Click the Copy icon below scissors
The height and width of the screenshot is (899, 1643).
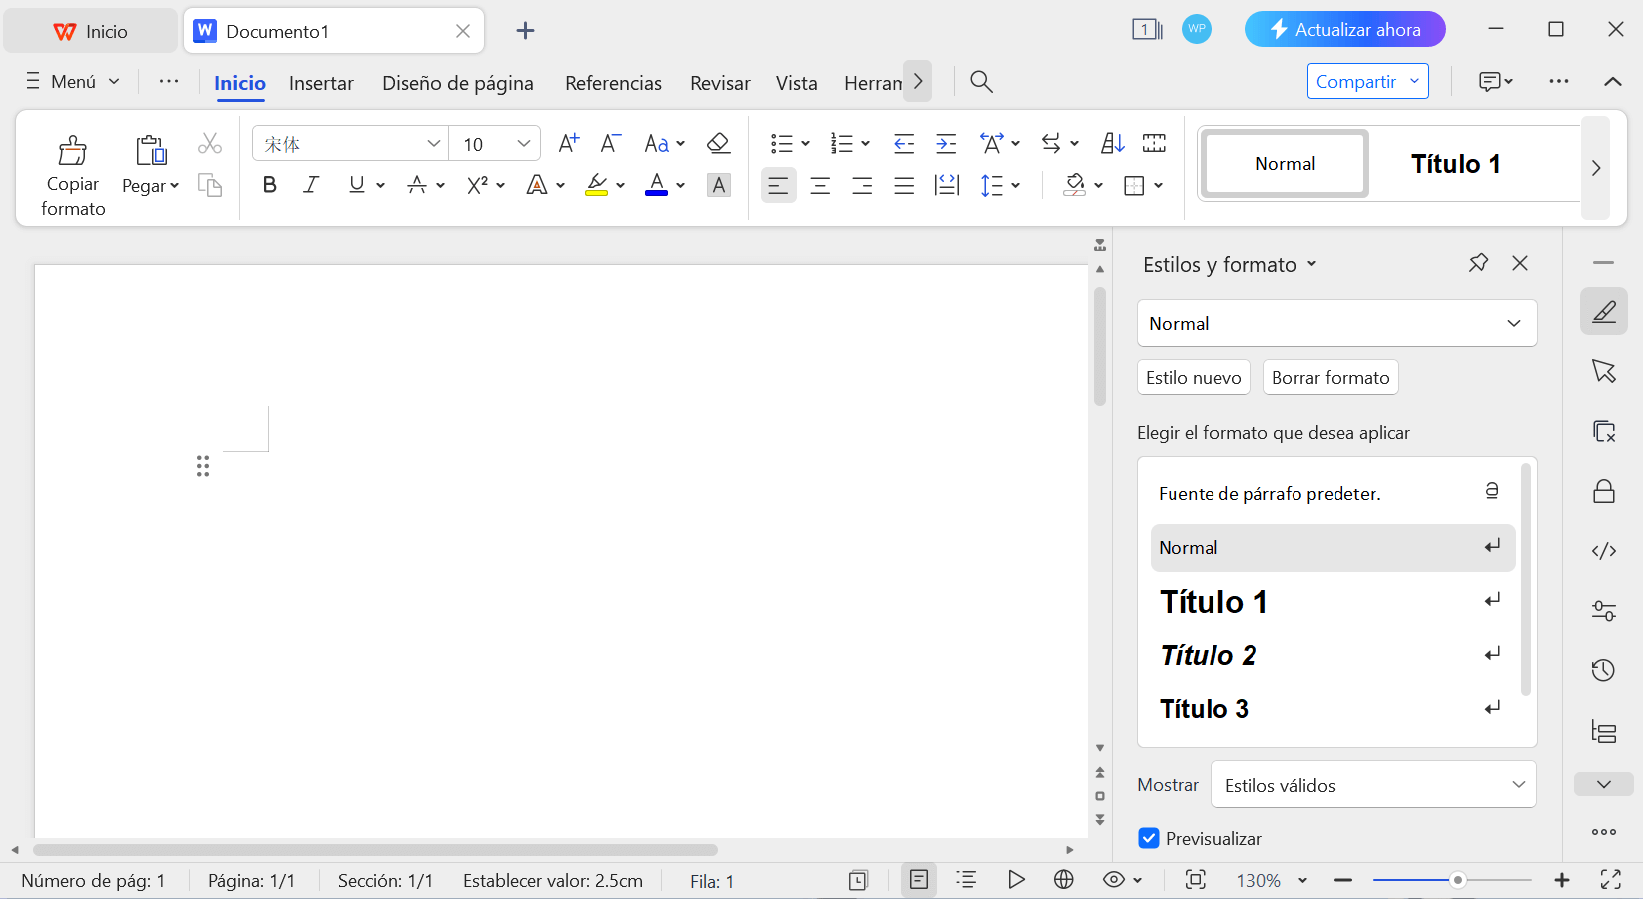coord(209,185)
